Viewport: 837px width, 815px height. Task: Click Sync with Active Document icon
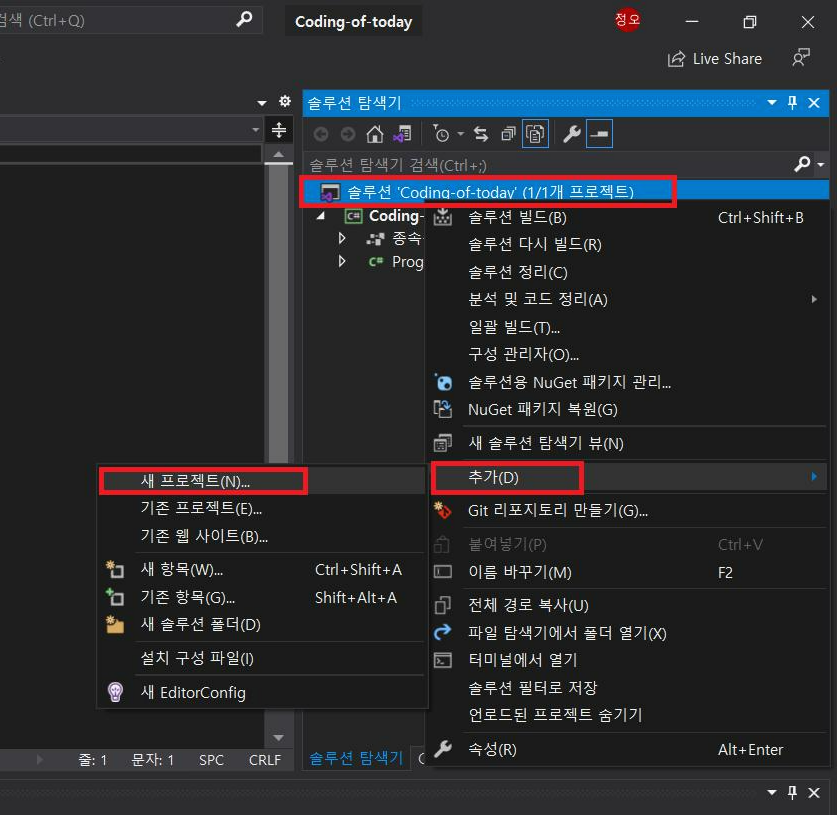481,134
